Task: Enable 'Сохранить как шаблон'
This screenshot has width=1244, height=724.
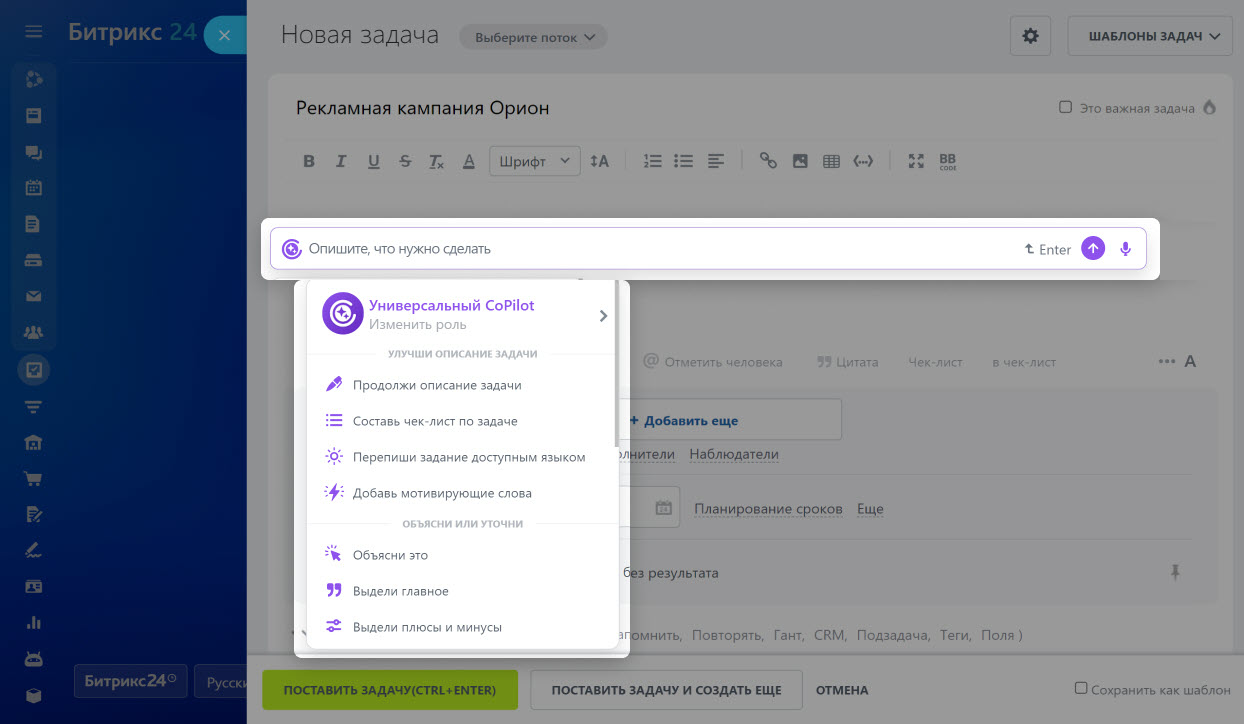Action: pyautogui.click(x=1081, y=687)
